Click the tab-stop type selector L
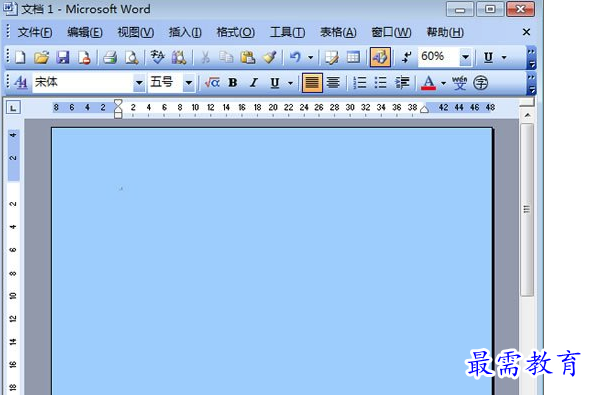 [x=13, y=108]
